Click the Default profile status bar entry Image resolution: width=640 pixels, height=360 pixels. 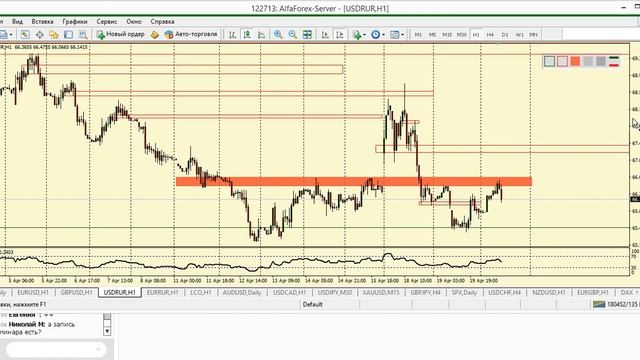(x=313, y=304)
